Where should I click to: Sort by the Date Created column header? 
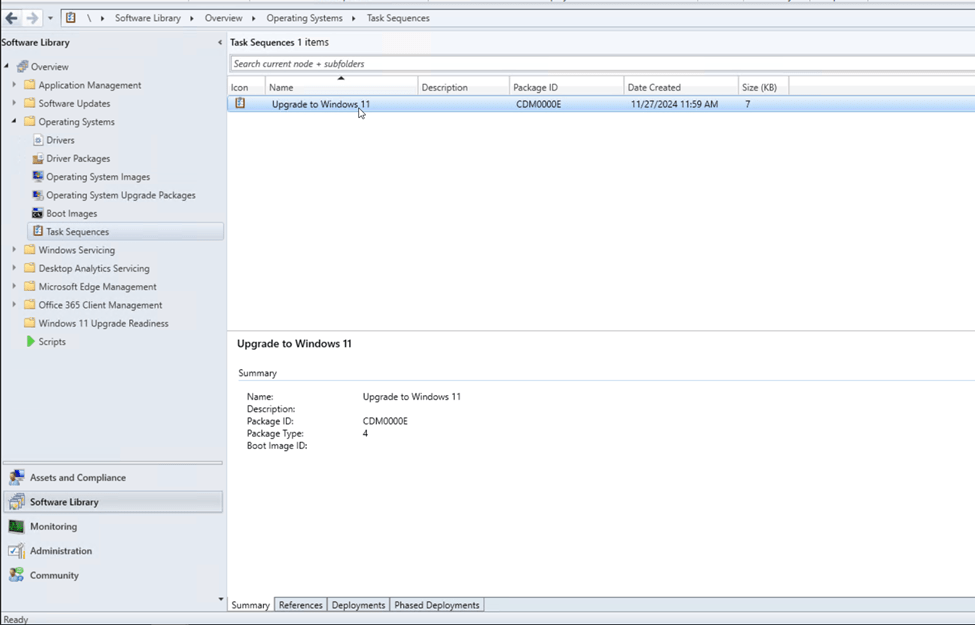pos(654,87)
